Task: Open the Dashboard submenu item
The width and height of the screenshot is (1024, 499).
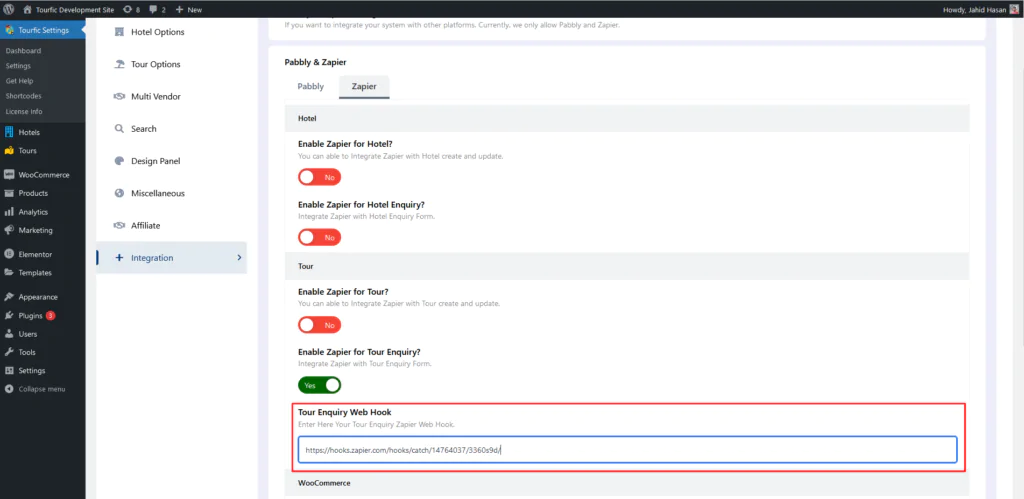Action: [24, 51]
